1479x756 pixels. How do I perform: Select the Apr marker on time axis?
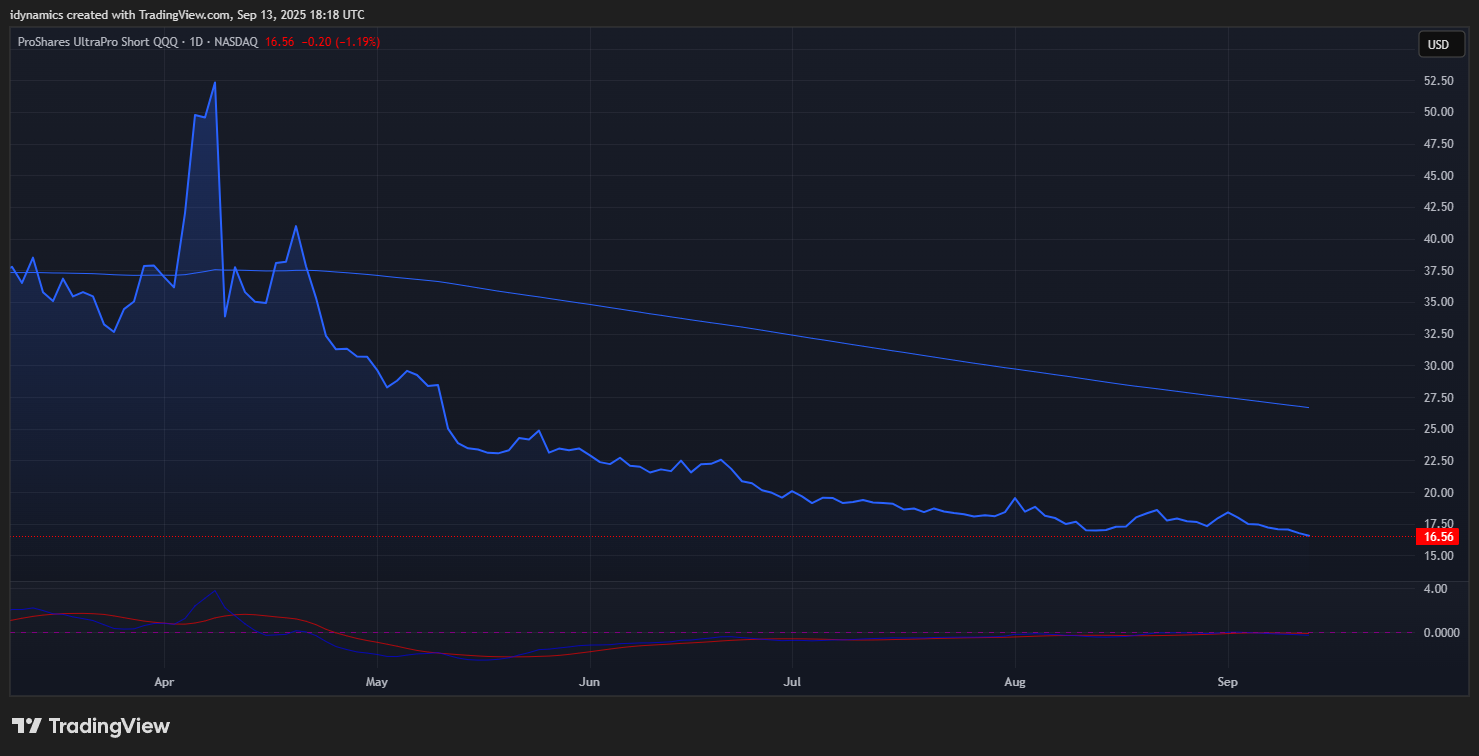(x=165, y=682)
